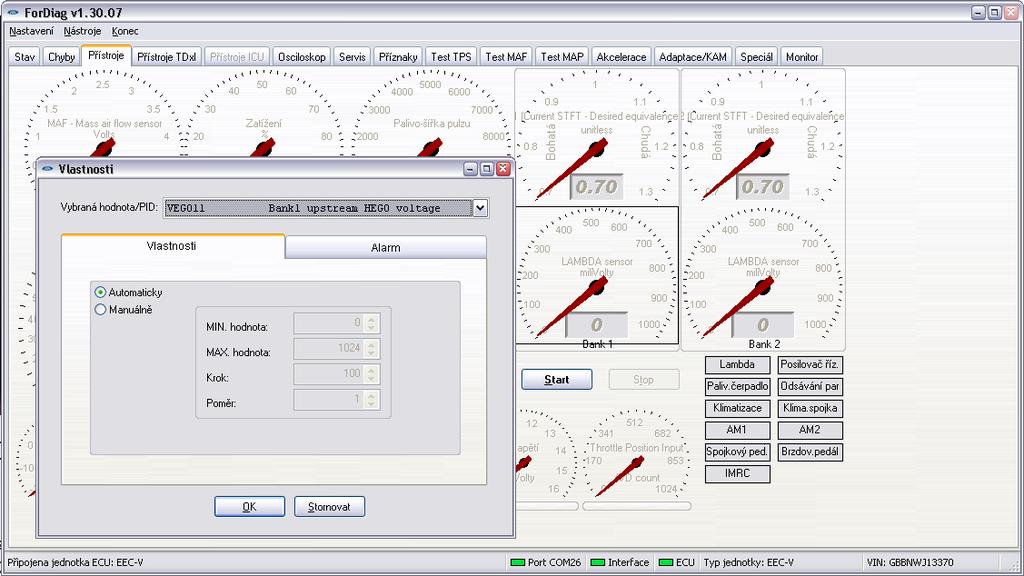Click the MIN. hodnota spinner field
Viewport: 1024px width, 576px height.
[x=336, y=323]
